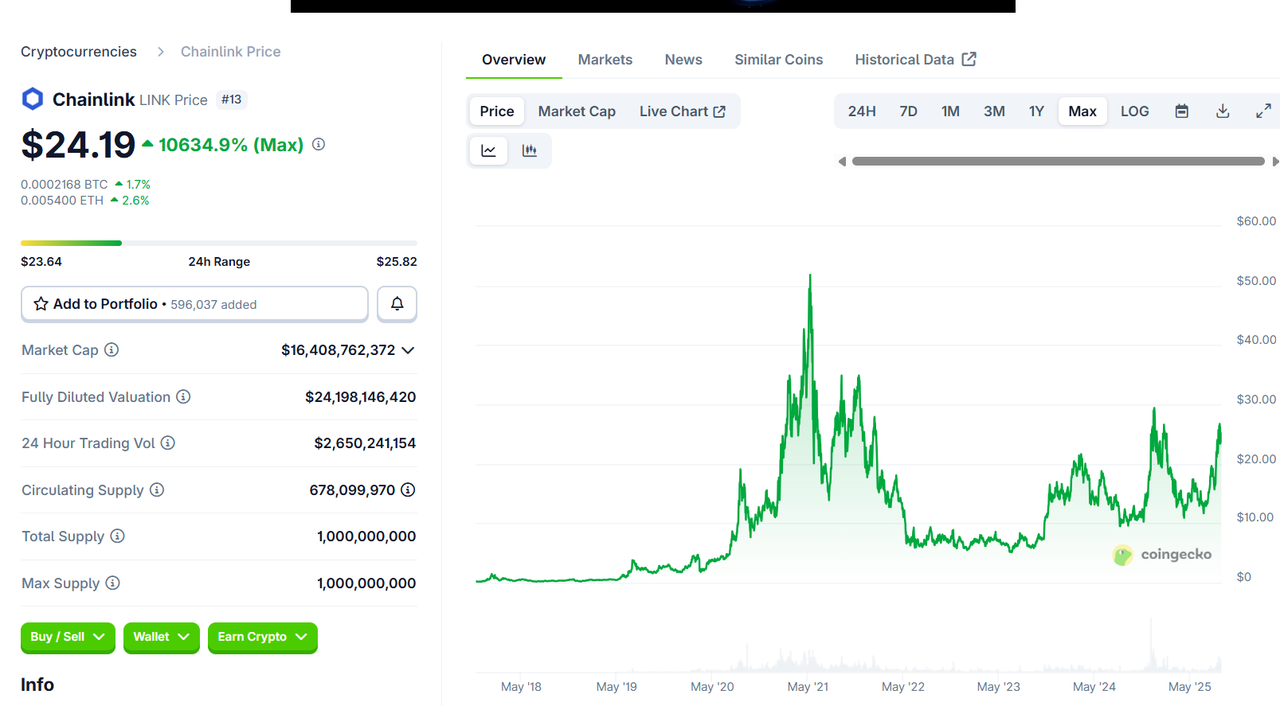1280x706 pixels.
Task: Click the breadcrumb chevron separator
Action: pyautogui.click(x=160, y=52)
